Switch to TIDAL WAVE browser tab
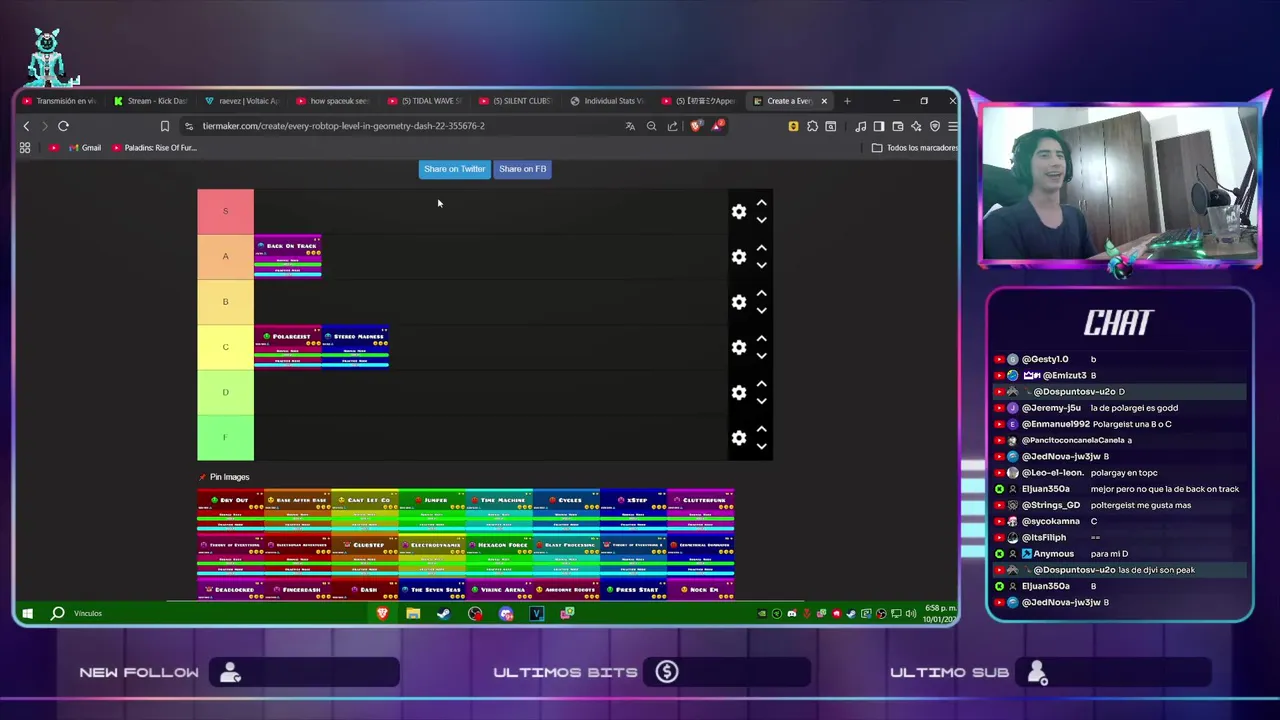Screen dimensions: 1280x720 click(424, 101)
